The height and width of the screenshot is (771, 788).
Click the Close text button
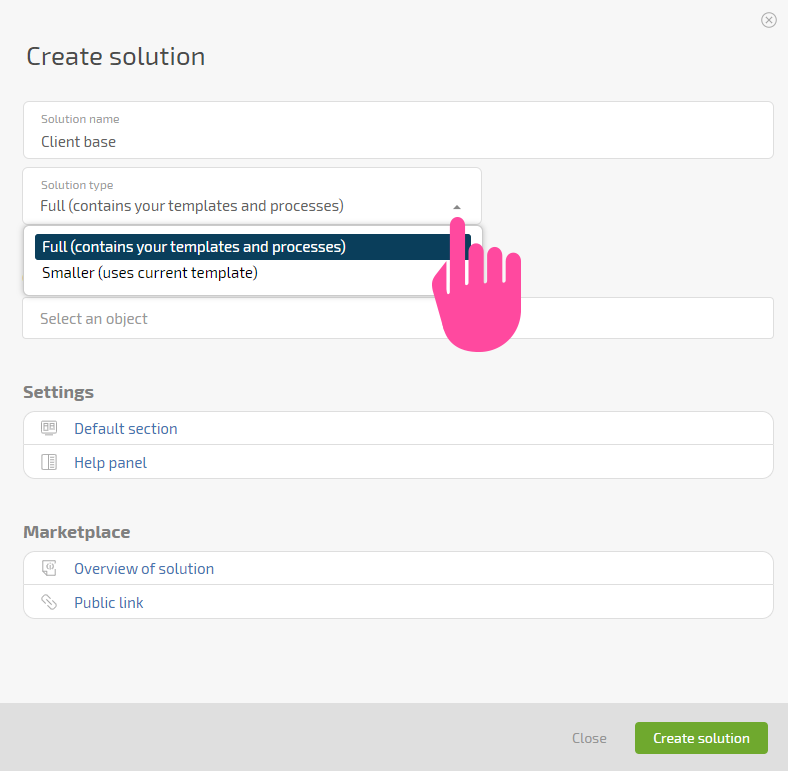[x=589, y=738]
